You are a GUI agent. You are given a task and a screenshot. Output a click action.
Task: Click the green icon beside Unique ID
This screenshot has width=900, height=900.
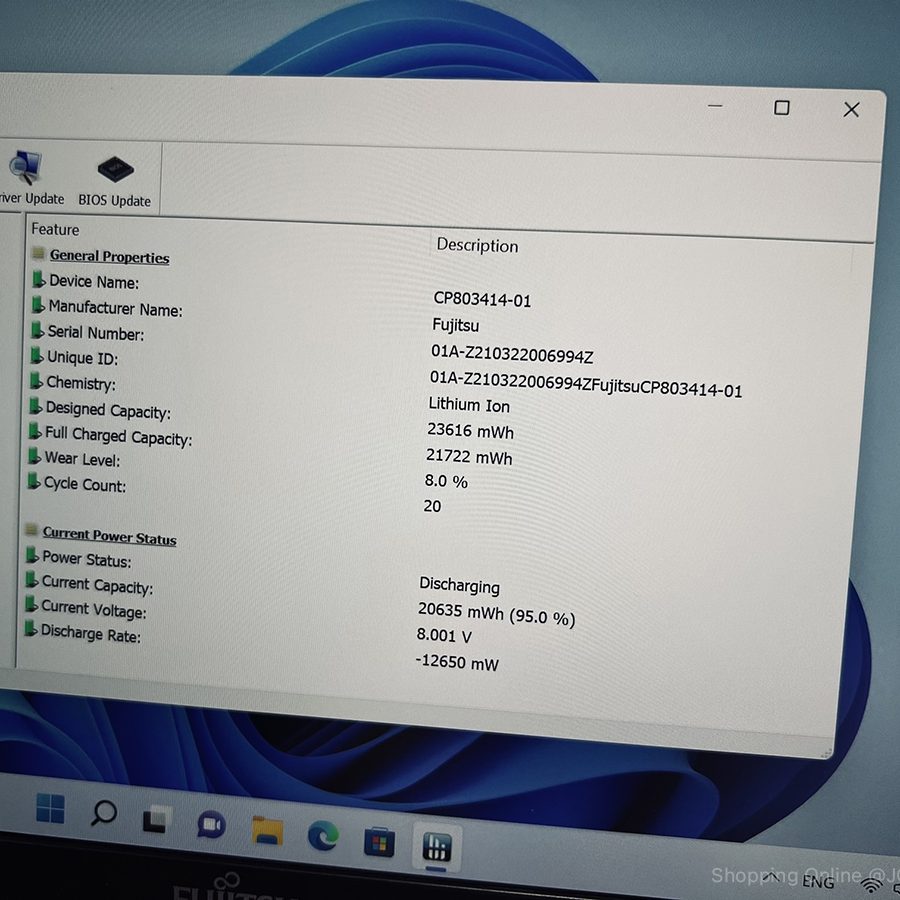37,355
